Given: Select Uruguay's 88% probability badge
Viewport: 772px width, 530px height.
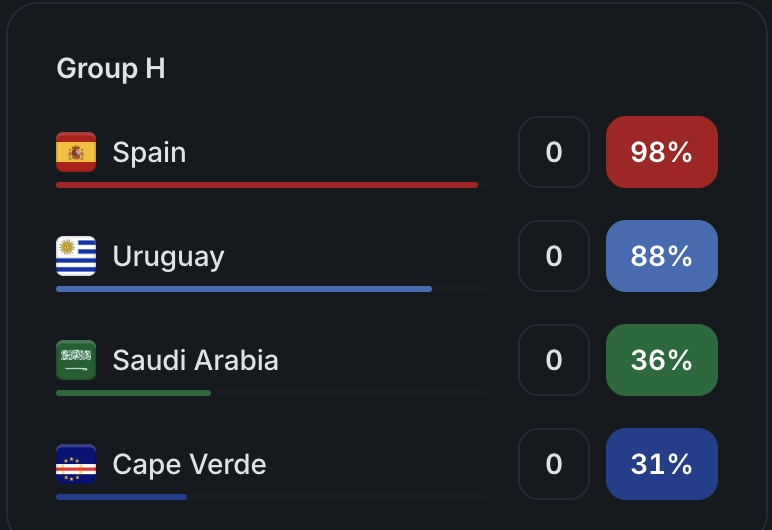Looking at the screenshot, I should tap(662, 256).
